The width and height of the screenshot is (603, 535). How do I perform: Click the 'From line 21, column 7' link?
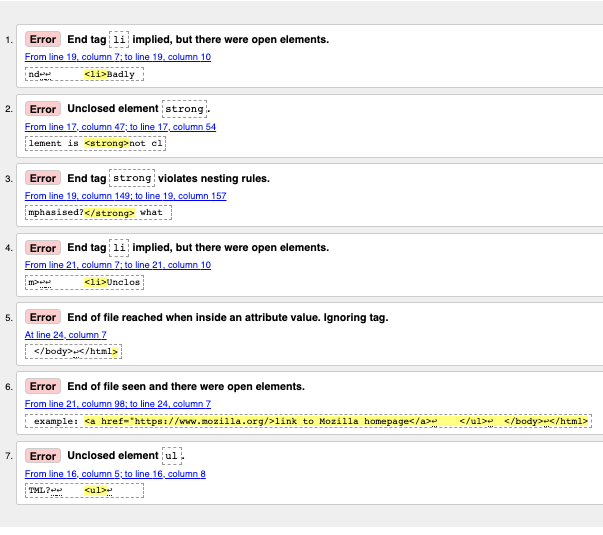[x=117, y=265]
